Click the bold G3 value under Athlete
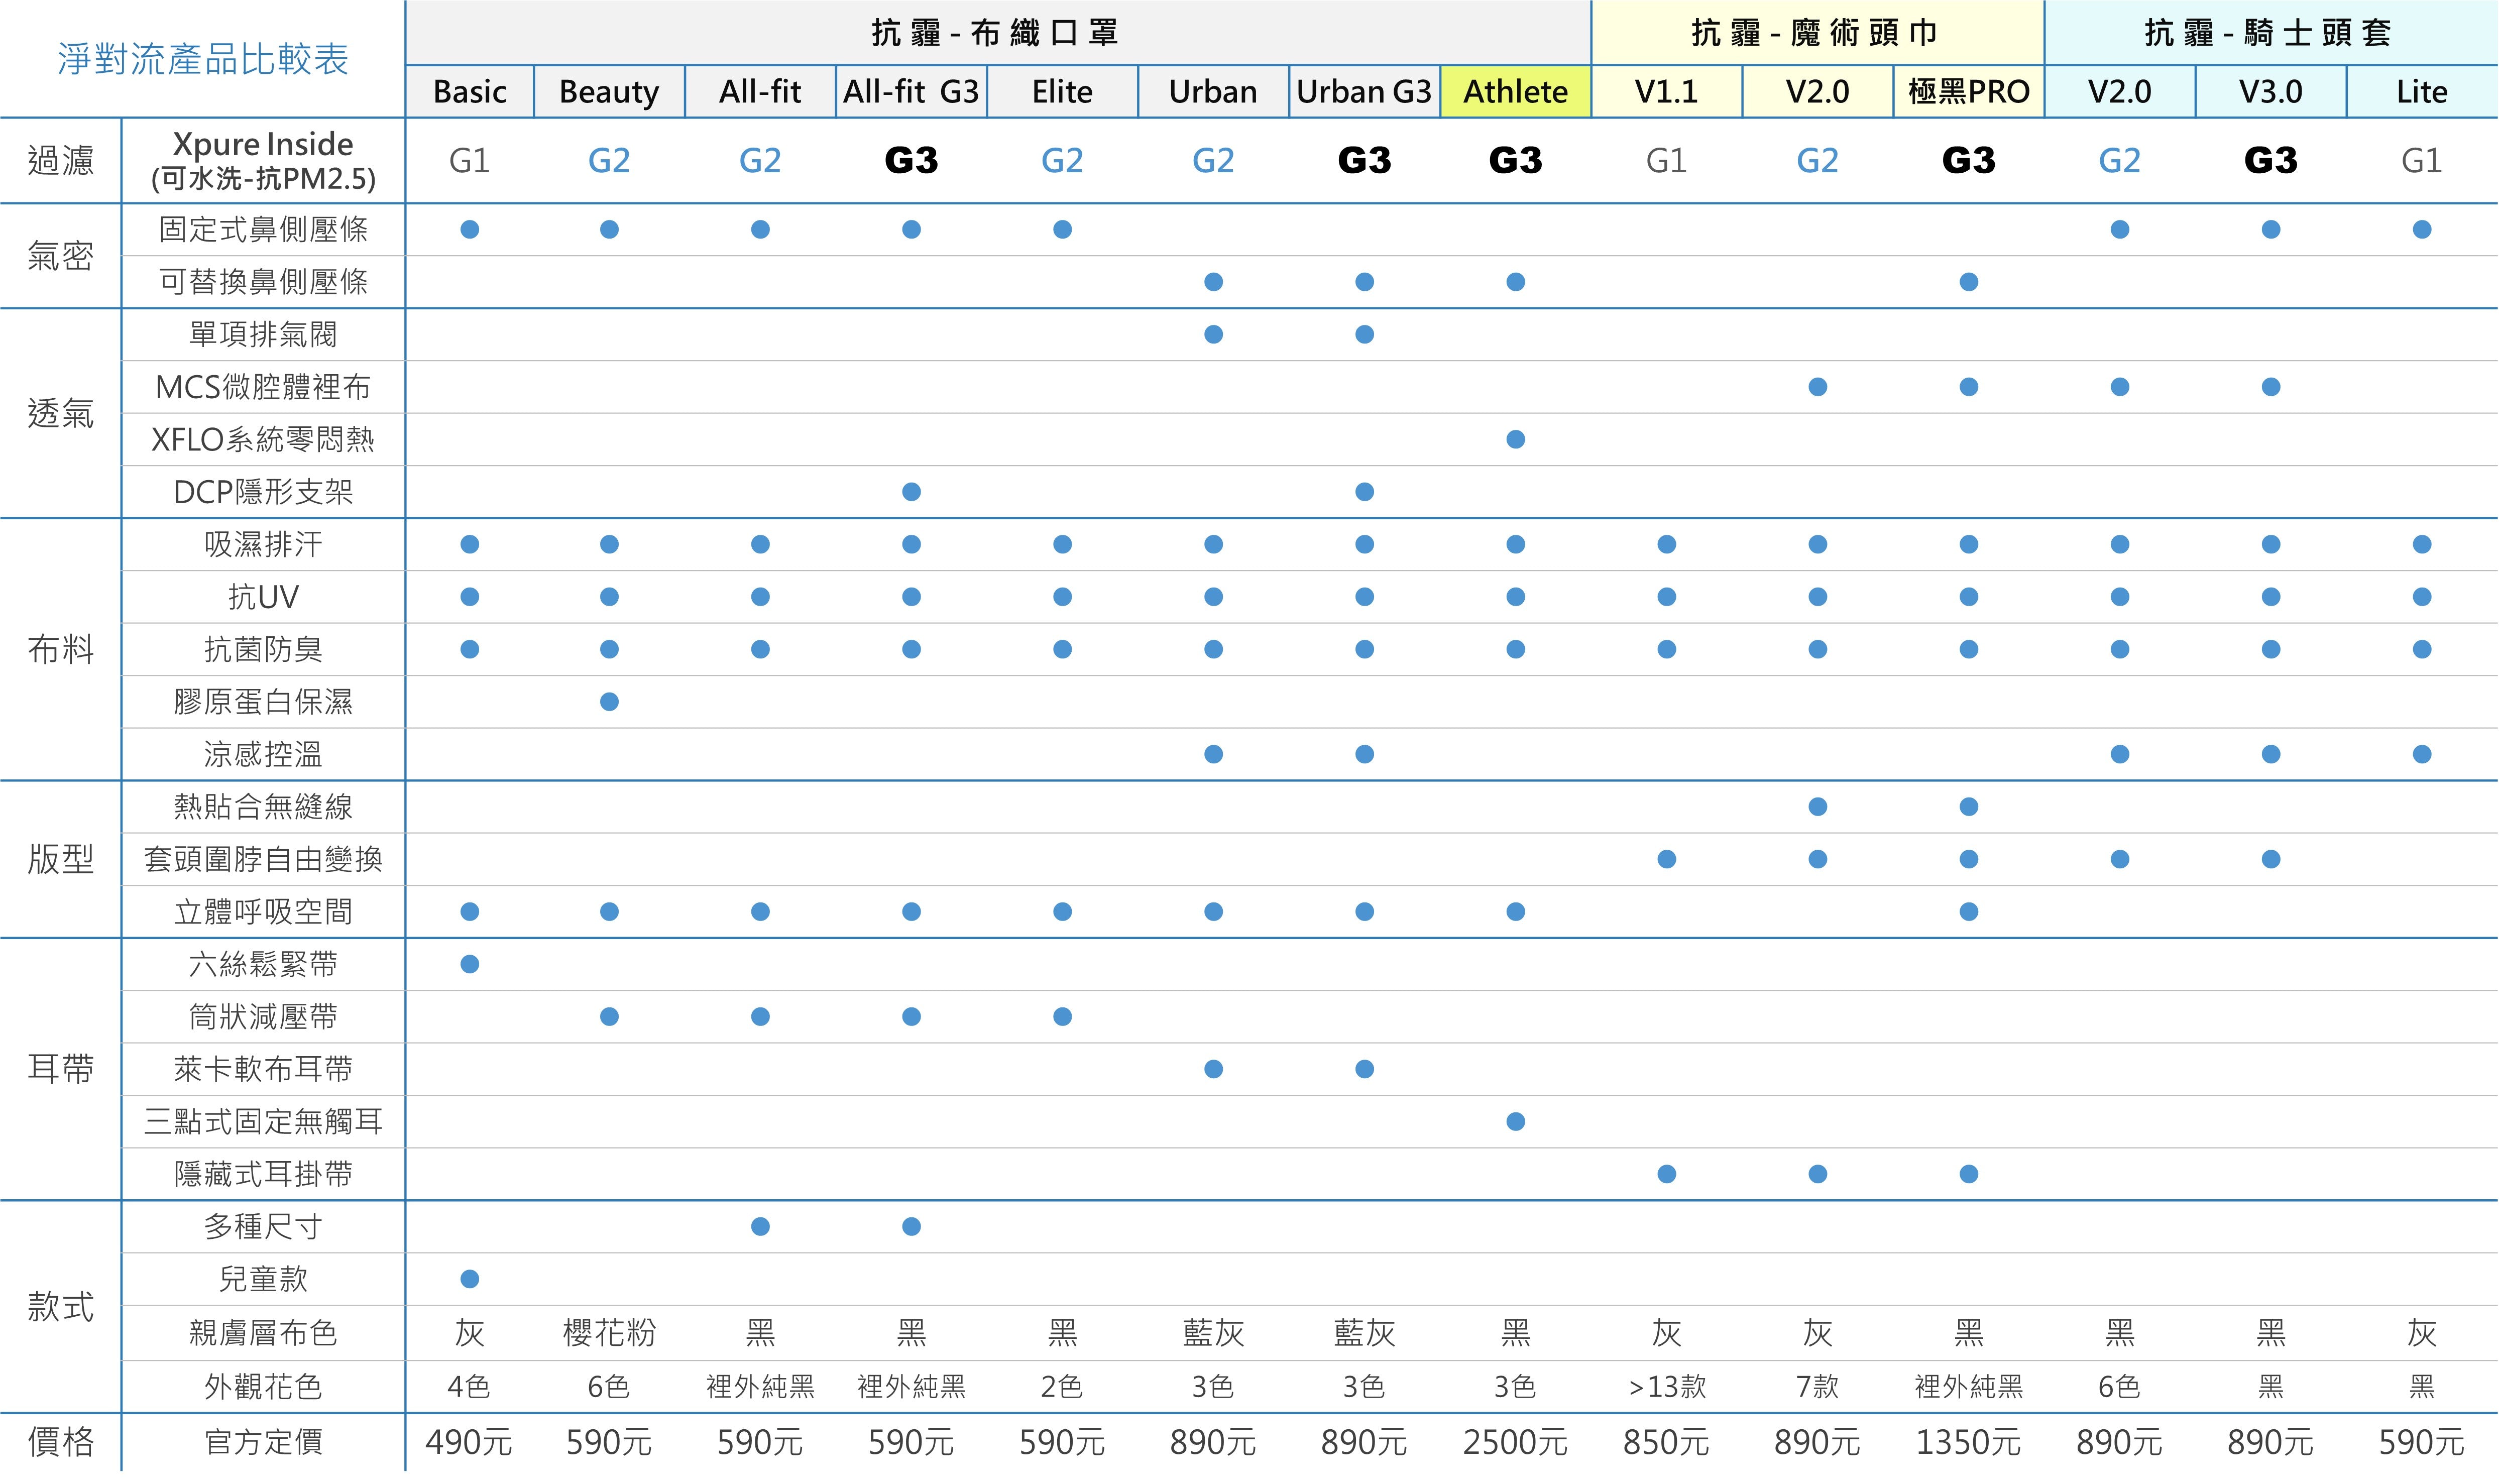The height and width of the screenshot is (1484, 2499). (x=1516, y=161)
